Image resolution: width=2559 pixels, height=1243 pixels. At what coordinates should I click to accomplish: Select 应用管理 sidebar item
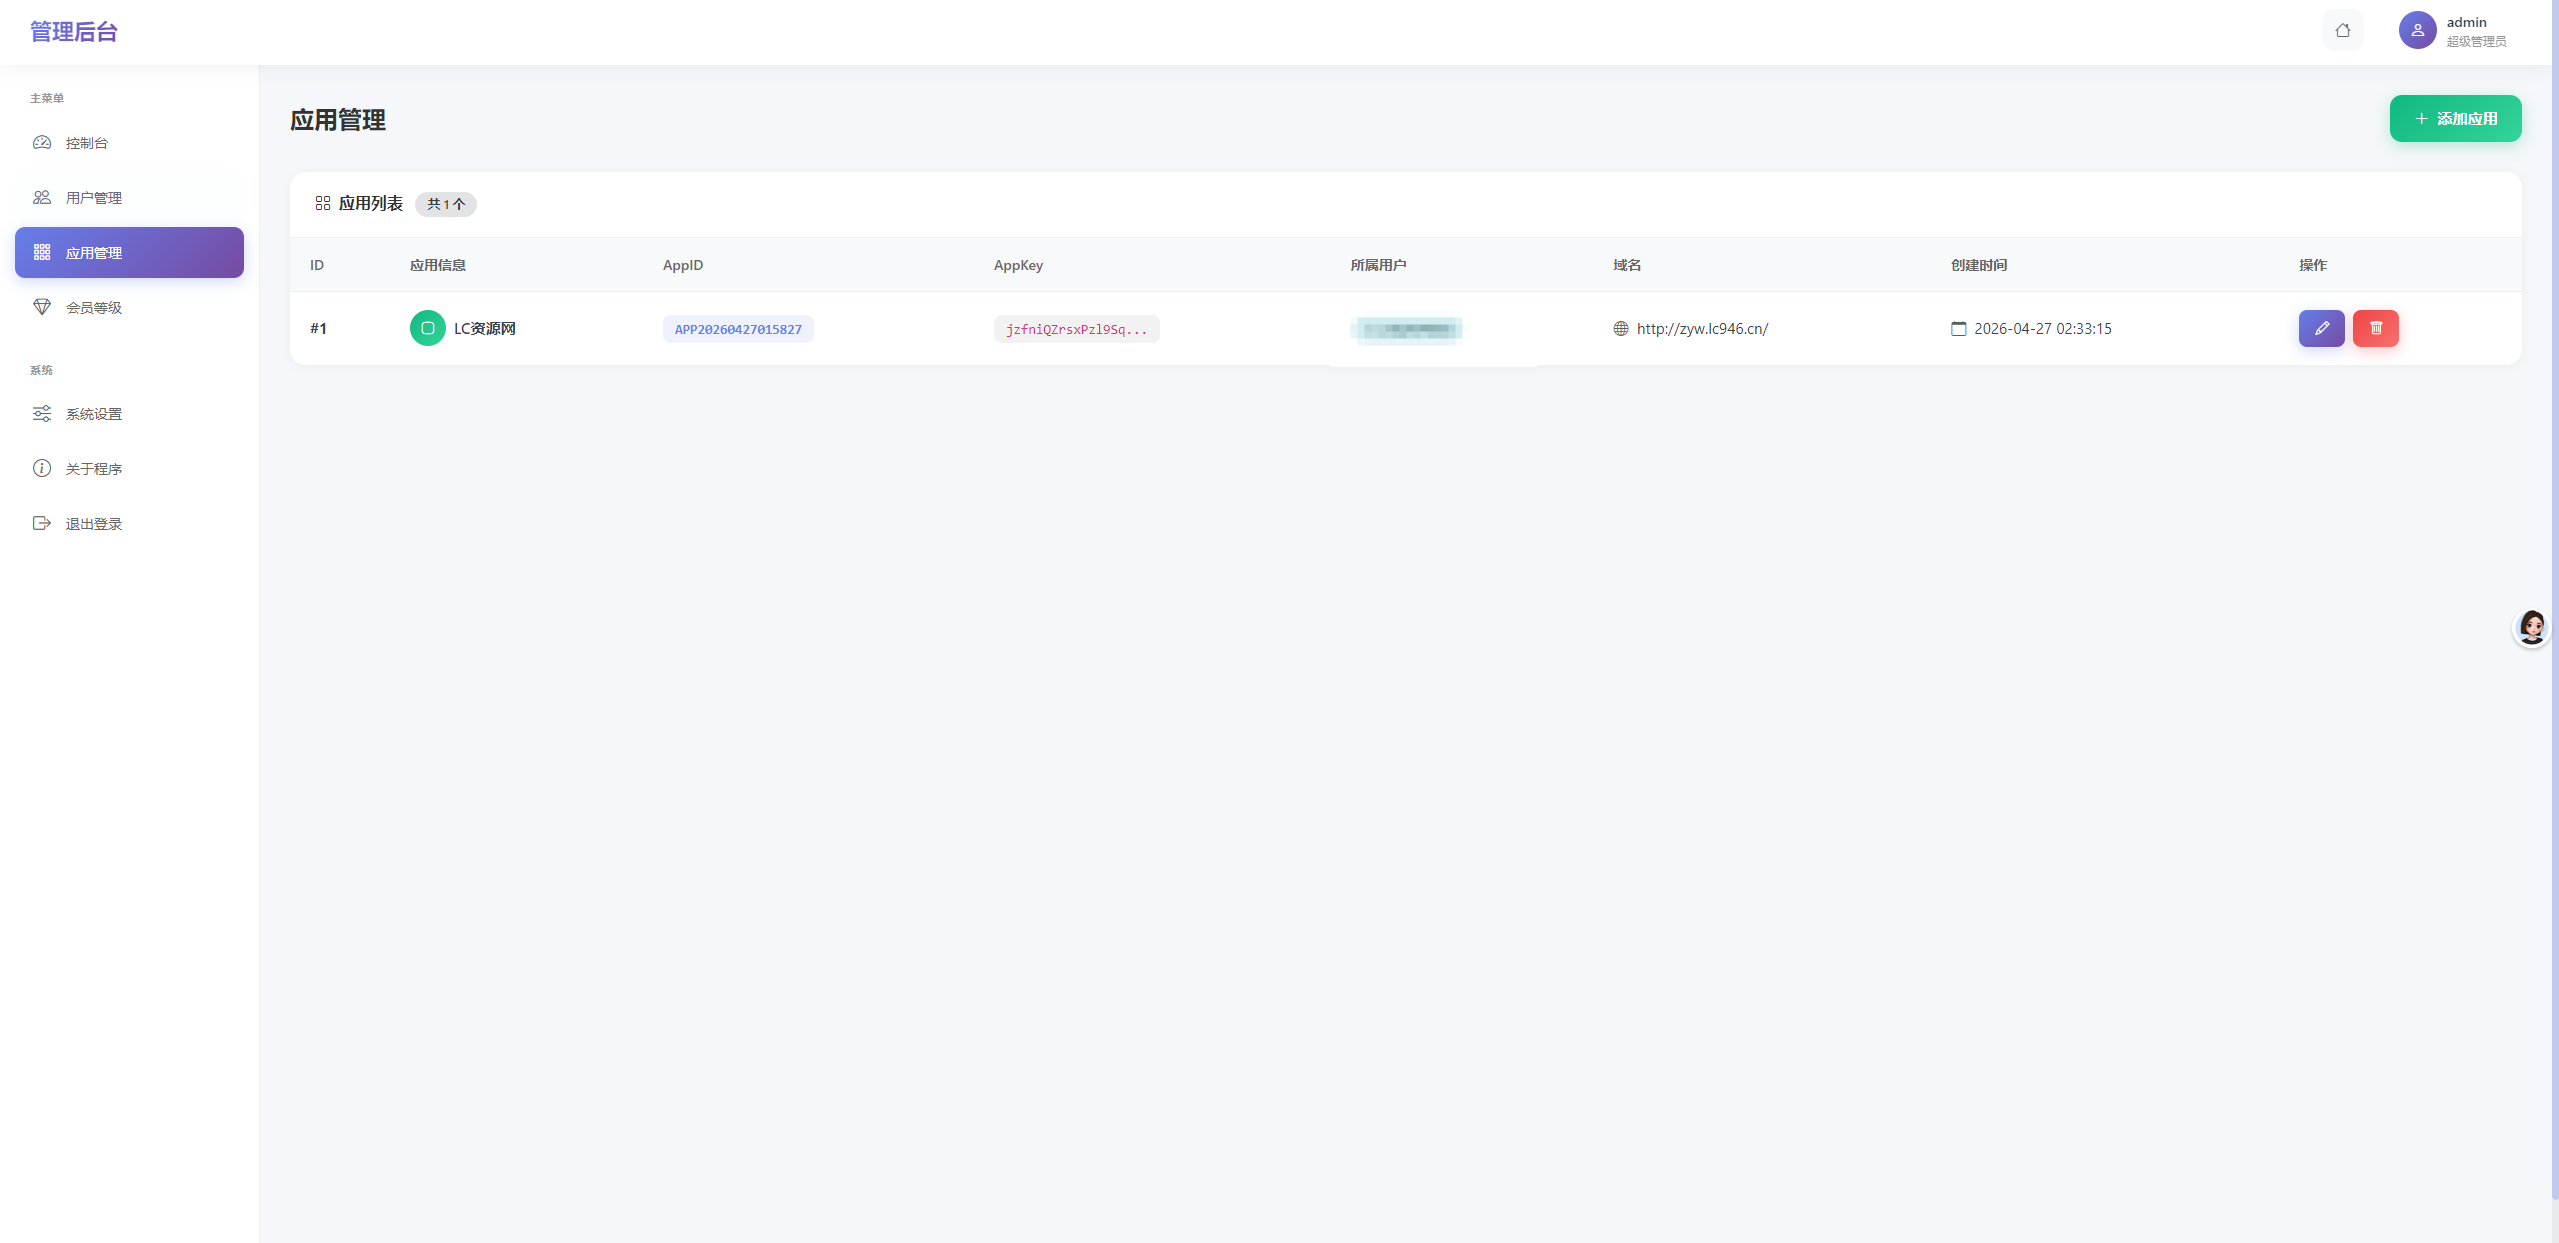[129, 253]
